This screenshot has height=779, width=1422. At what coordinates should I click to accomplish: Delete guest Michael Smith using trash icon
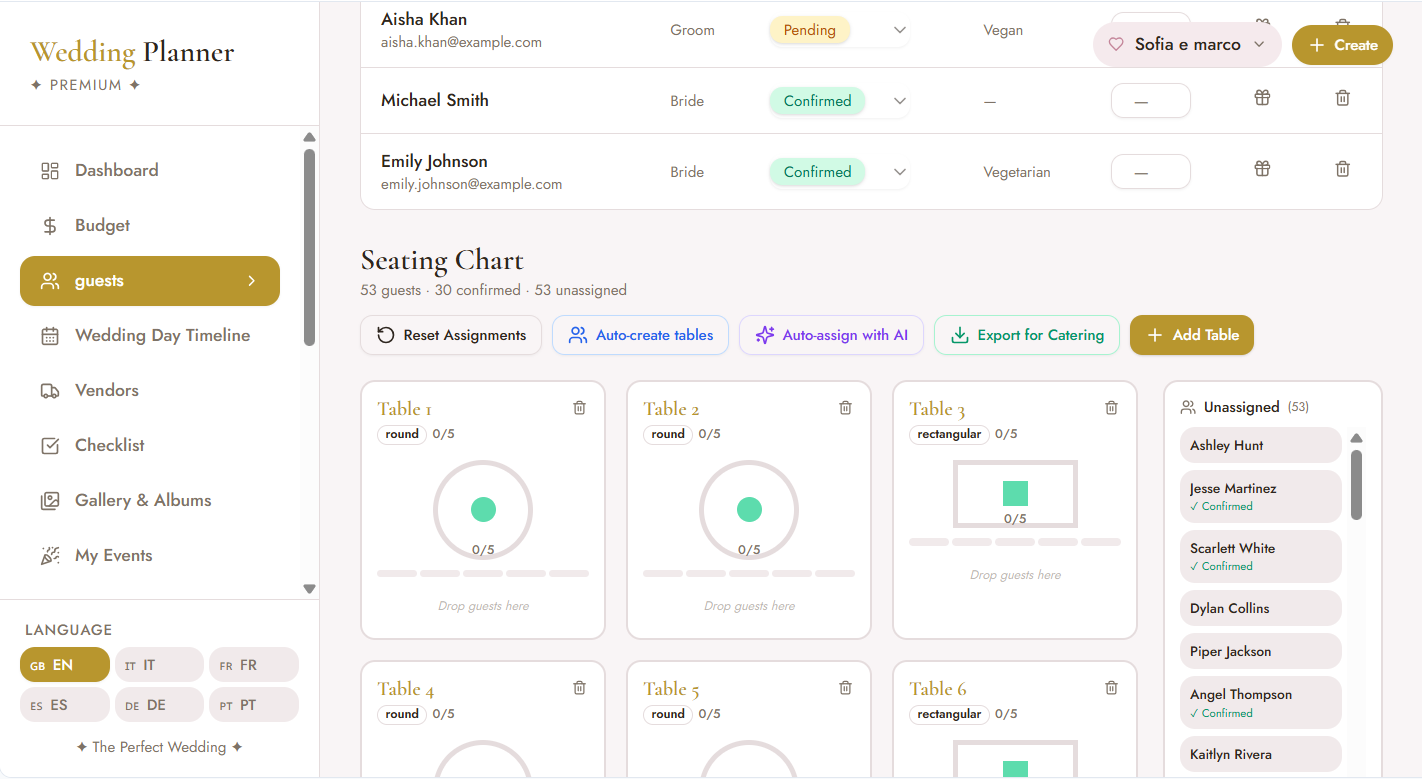click(x=1343, y=98)
